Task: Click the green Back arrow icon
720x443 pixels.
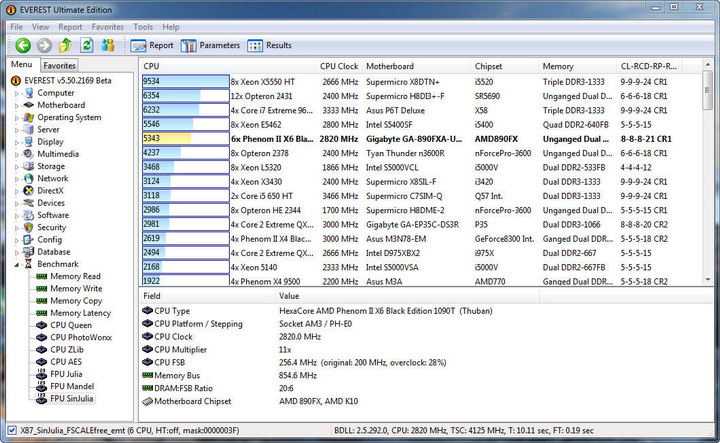Action: click(23, 45)
